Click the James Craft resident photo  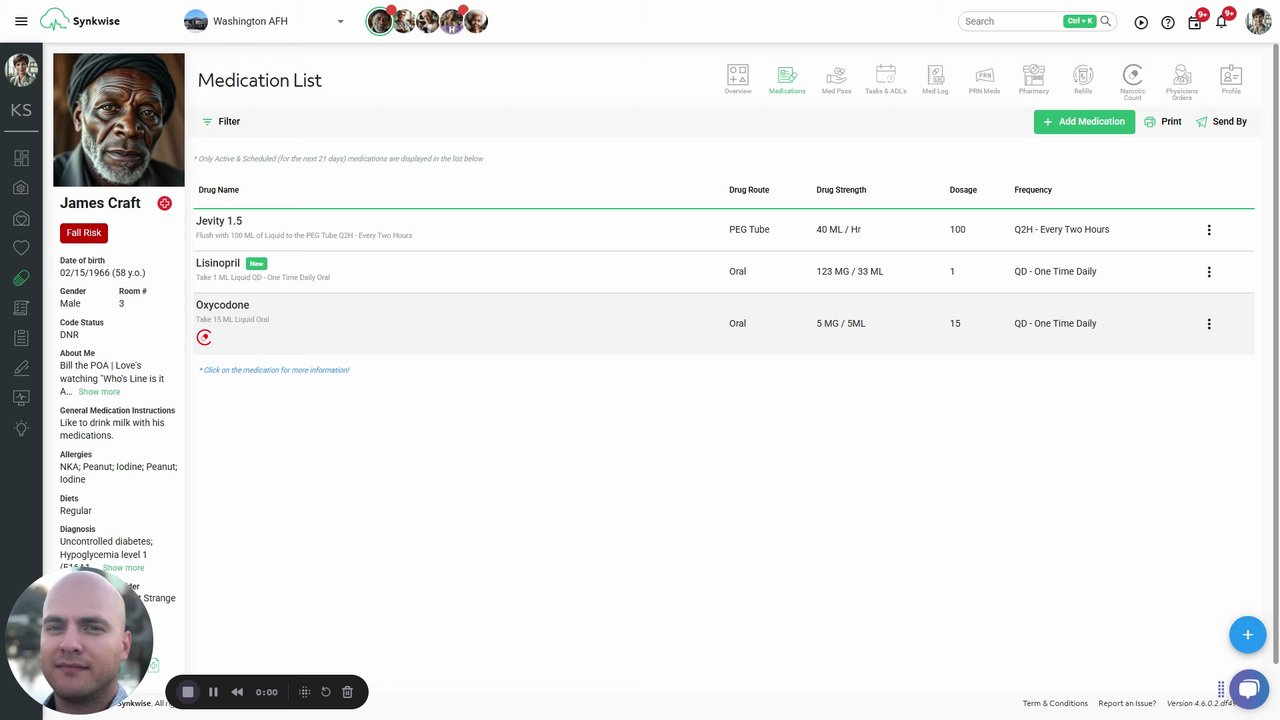(119, 120)
